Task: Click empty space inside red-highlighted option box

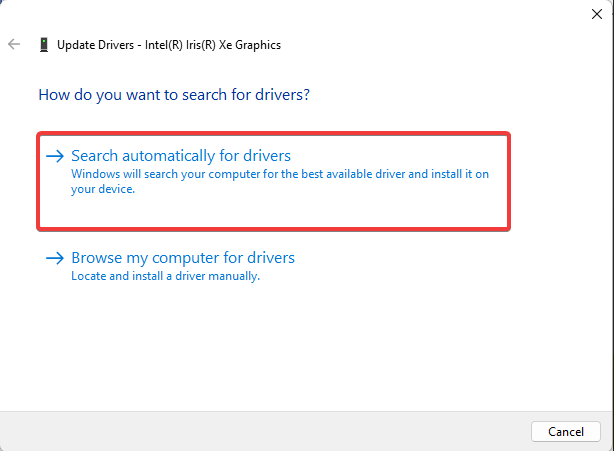Action: (313, 211)
